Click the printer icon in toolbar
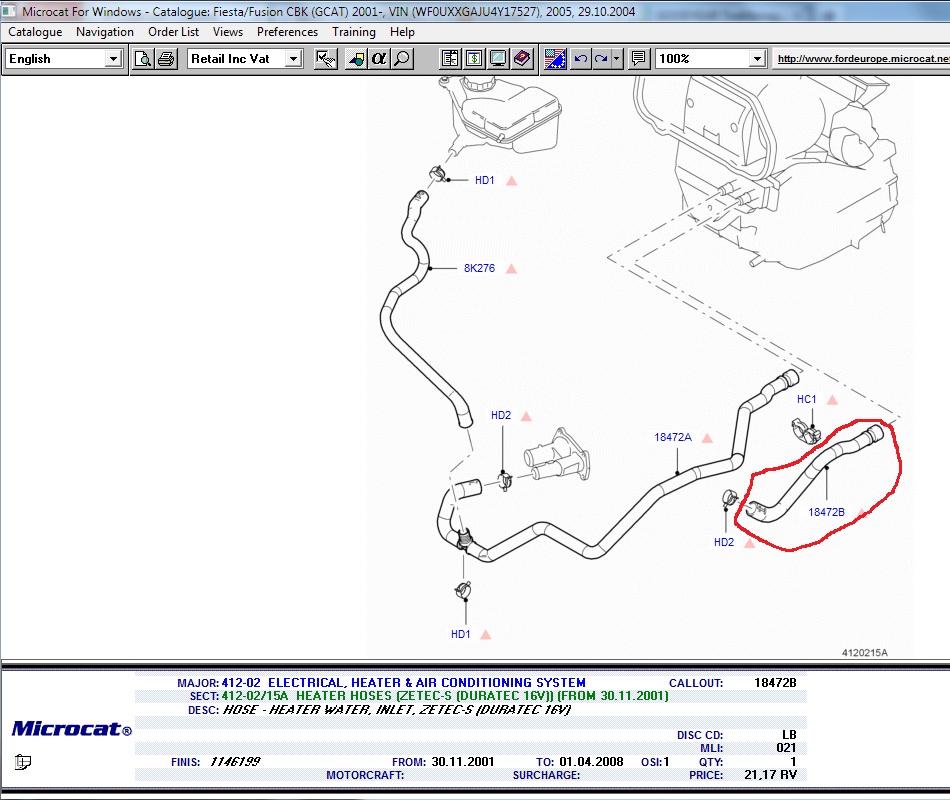The image size is (950, 802). [165, 59]
